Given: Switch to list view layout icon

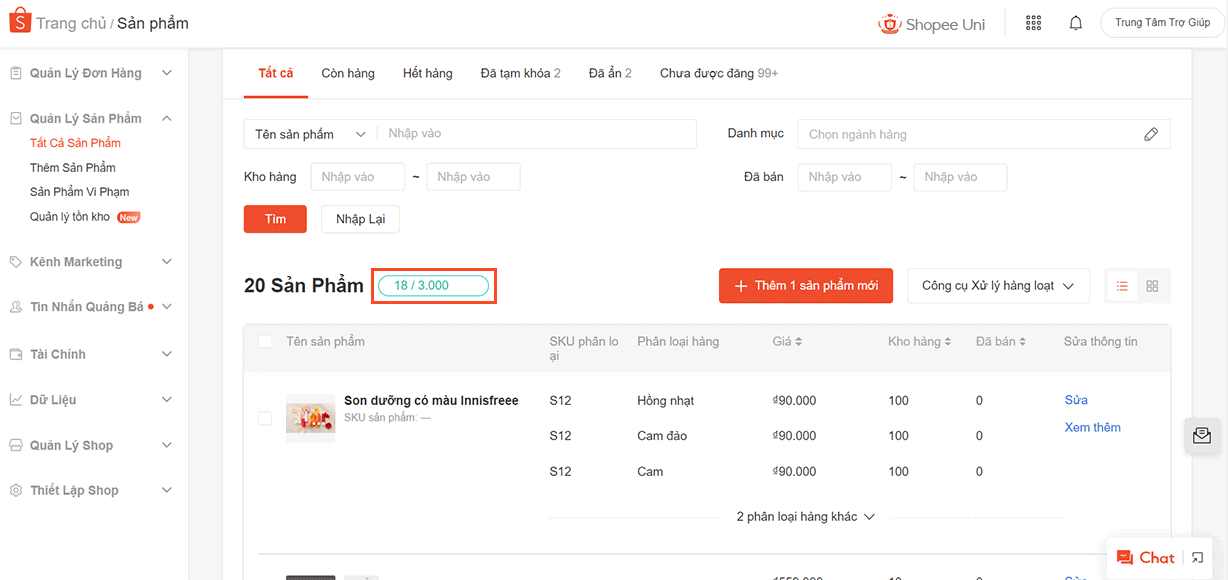Looking at the screenshot, I should [1122, 286].
